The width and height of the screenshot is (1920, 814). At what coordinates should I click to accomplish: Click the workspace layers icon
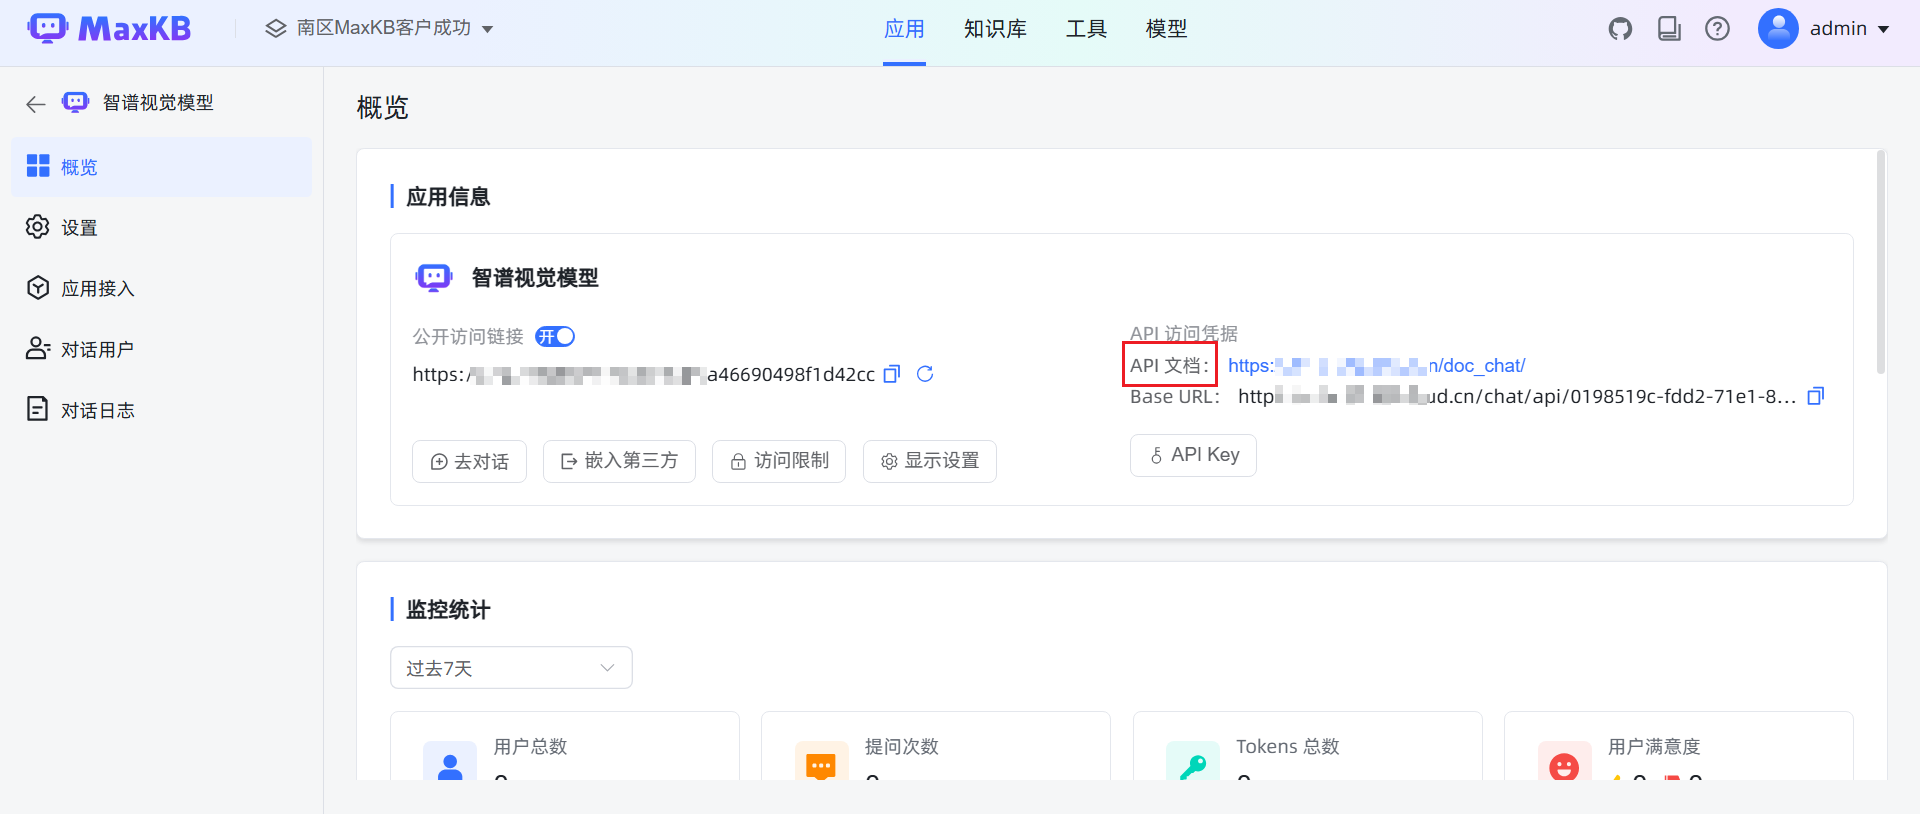[276, 29]
